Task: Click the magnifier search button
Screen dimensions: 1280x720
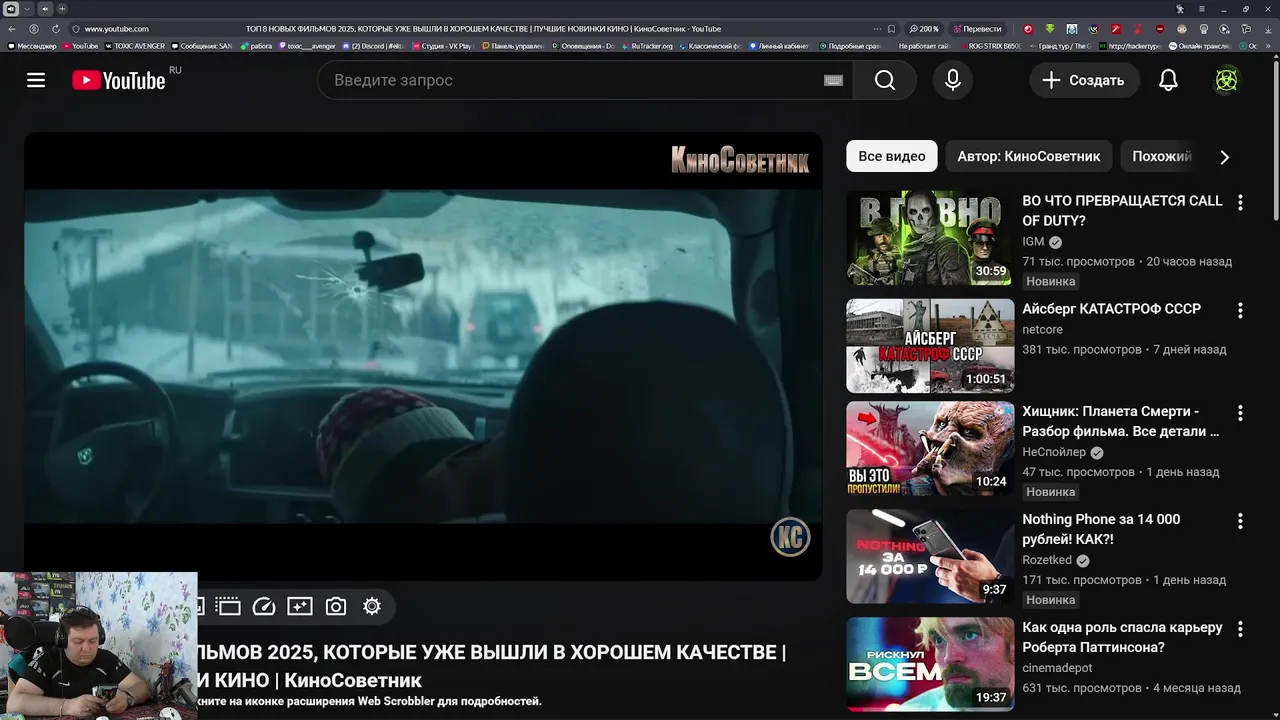Action: pos(885,80)
